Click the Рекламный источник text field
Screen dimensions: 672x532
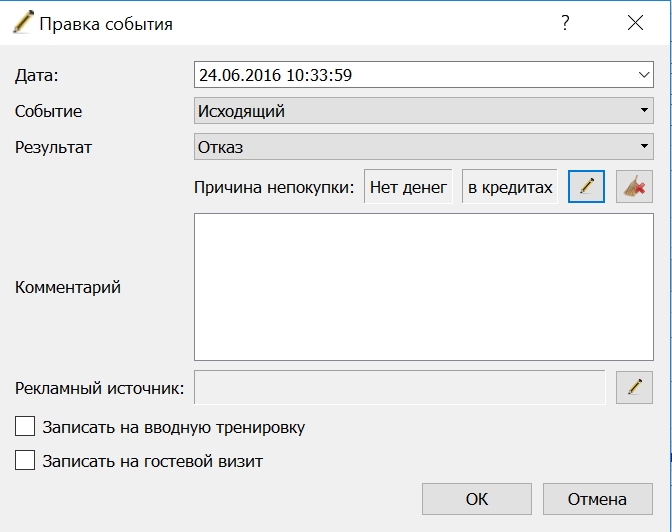pyautogui.click(x=400, y=388)
